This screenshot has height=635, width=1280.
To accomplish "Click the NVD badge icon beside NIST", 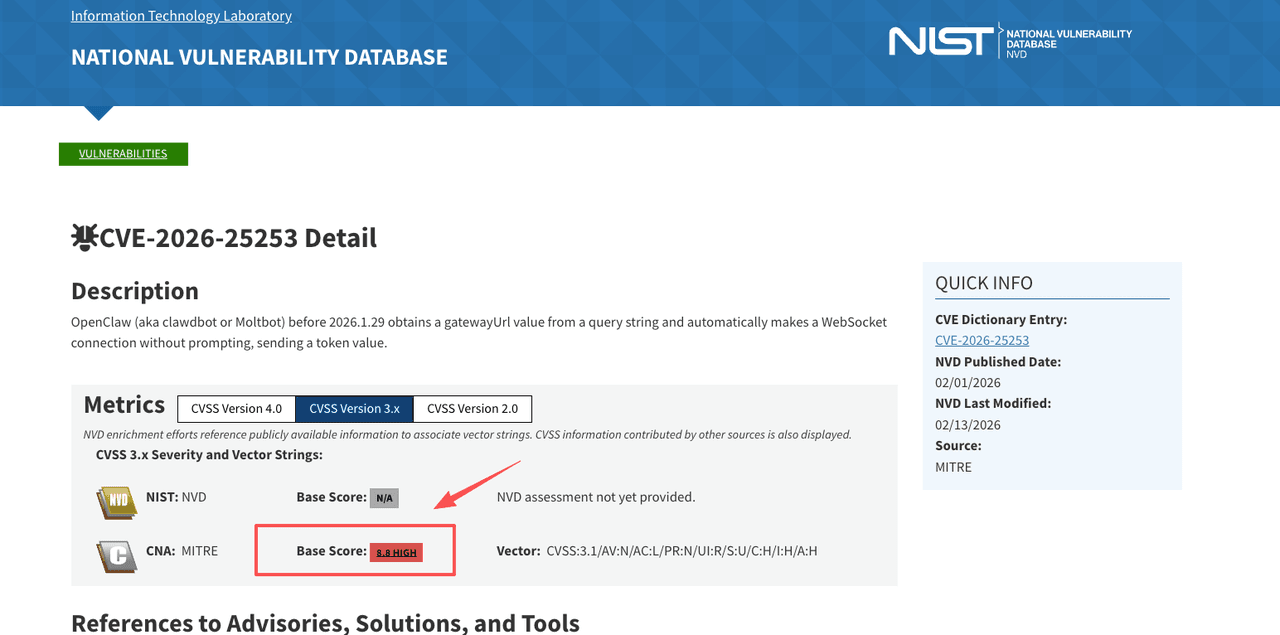I will (x=117, y=502).
